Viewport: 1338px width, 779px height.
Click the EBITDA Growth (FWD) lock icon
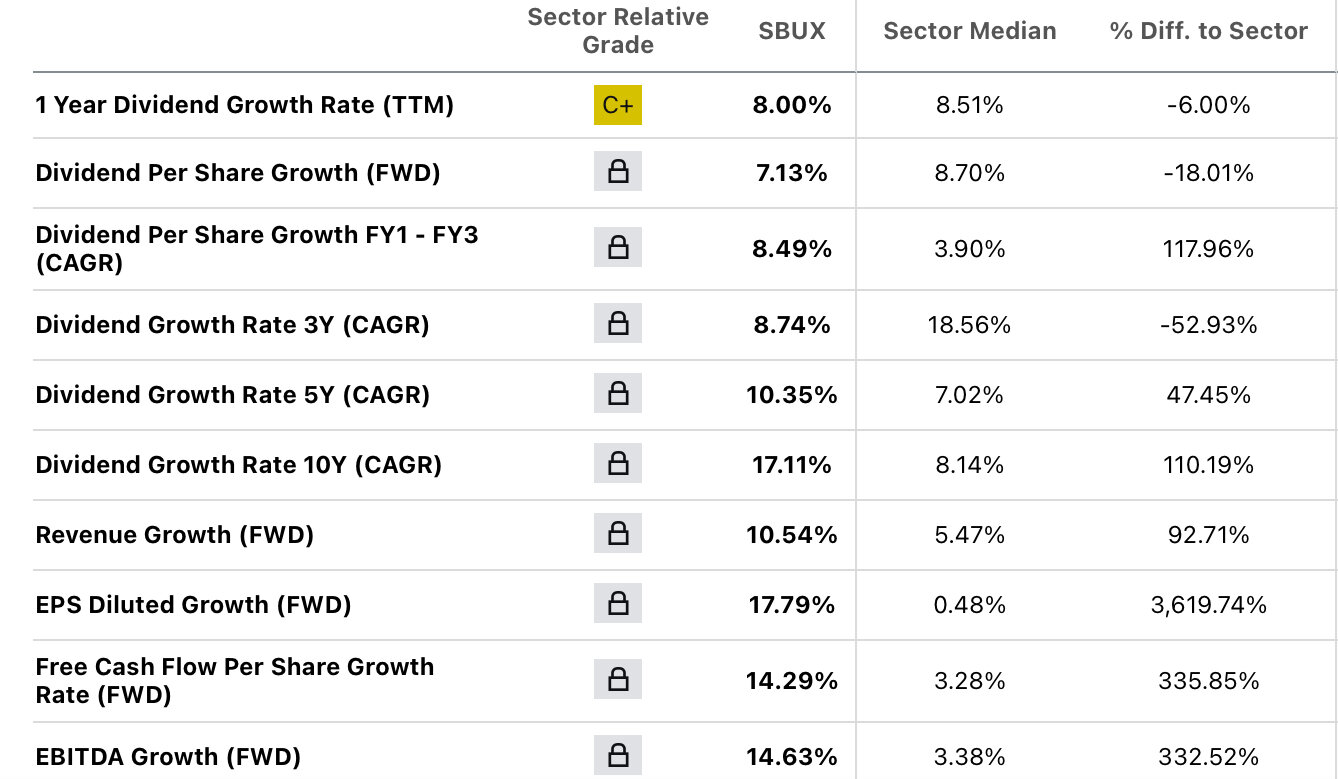(618, 756)
